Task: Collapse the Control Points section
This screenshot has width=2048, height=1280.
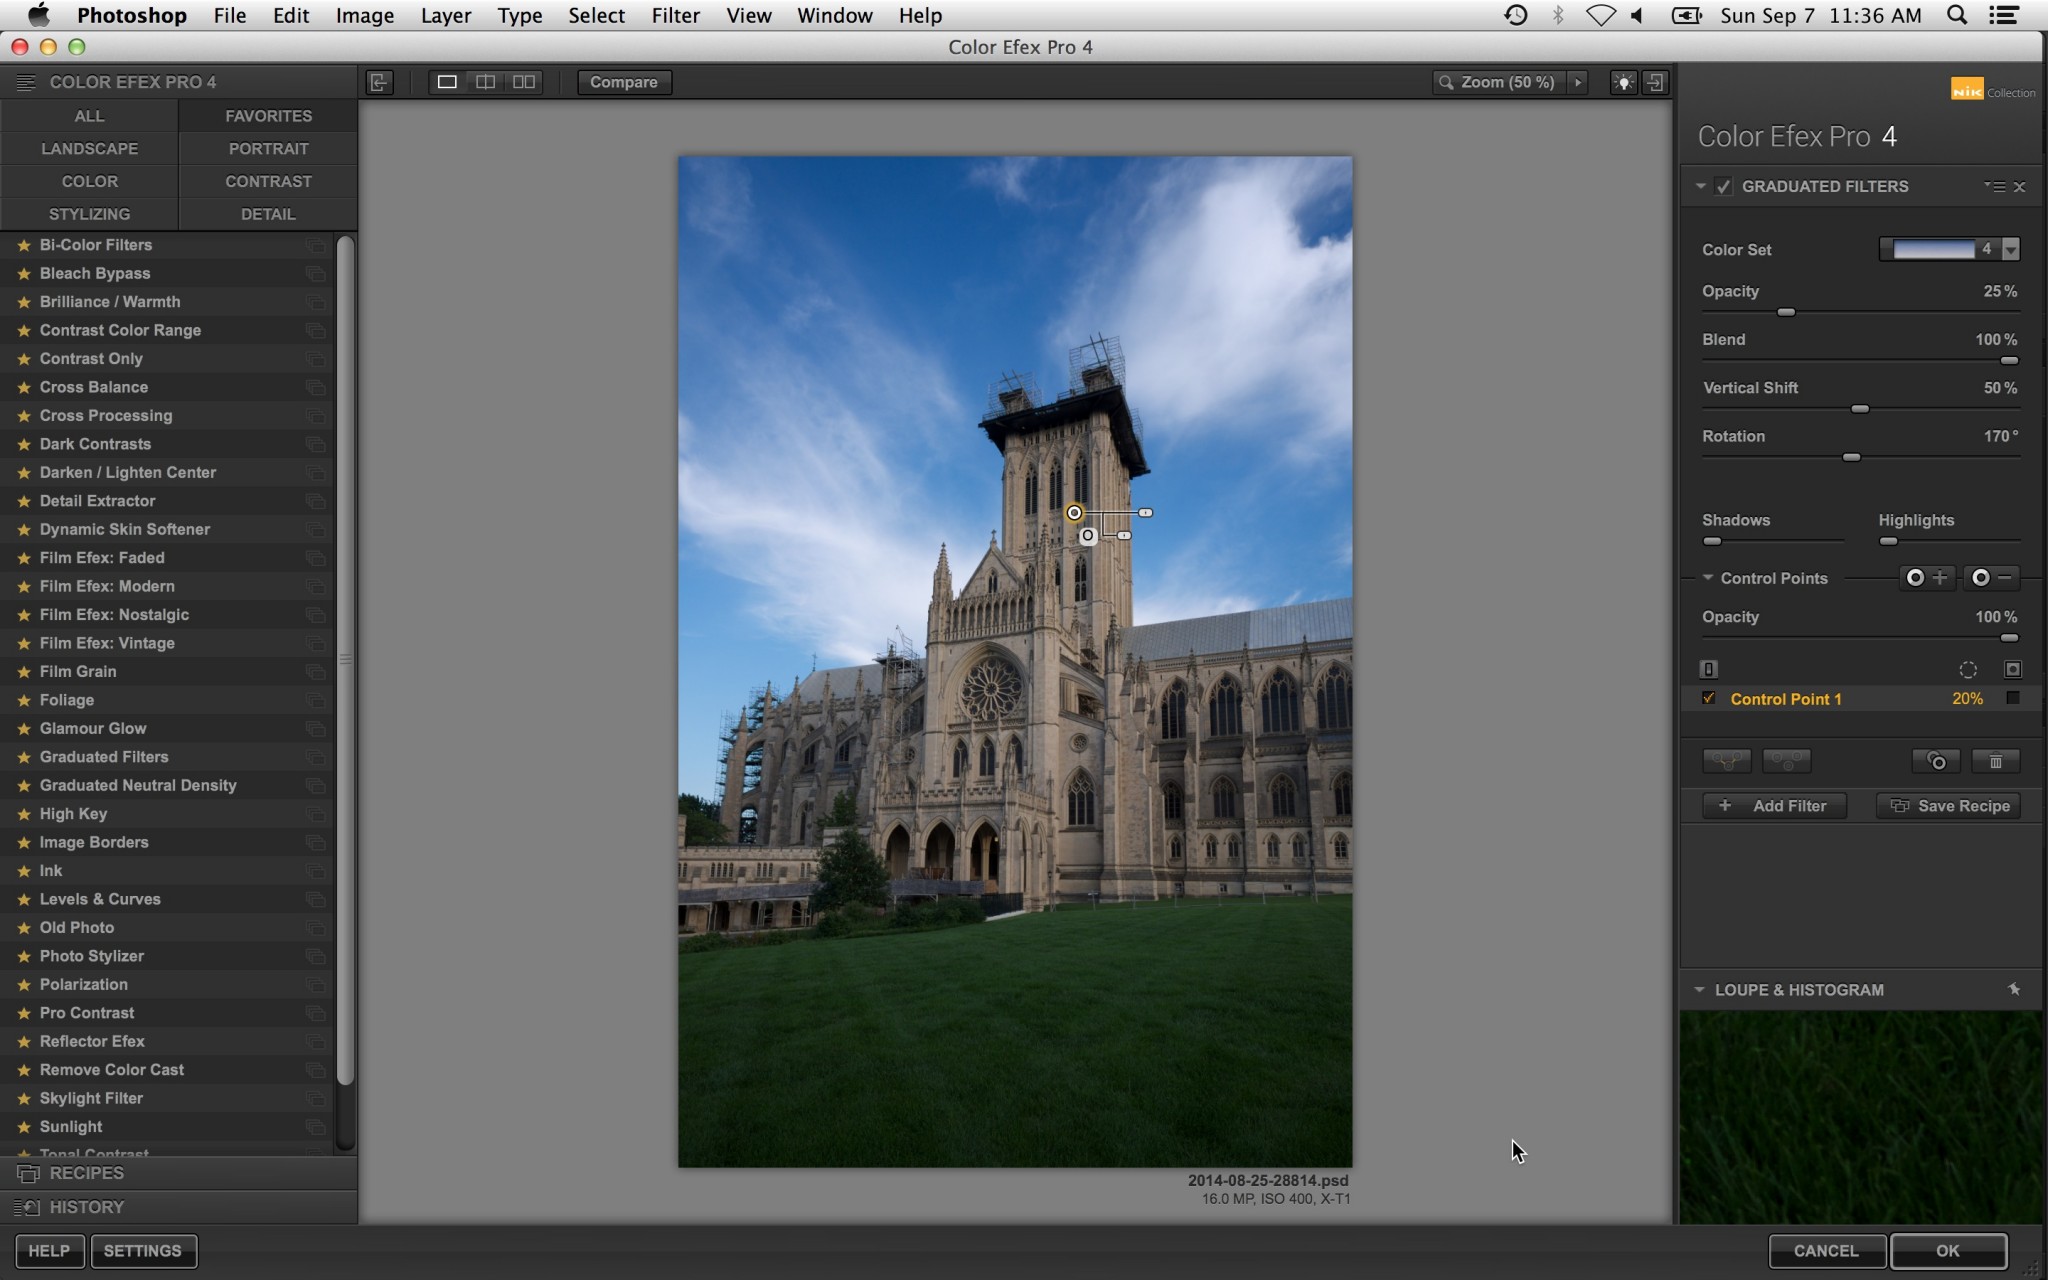Action: (1708, 578)
